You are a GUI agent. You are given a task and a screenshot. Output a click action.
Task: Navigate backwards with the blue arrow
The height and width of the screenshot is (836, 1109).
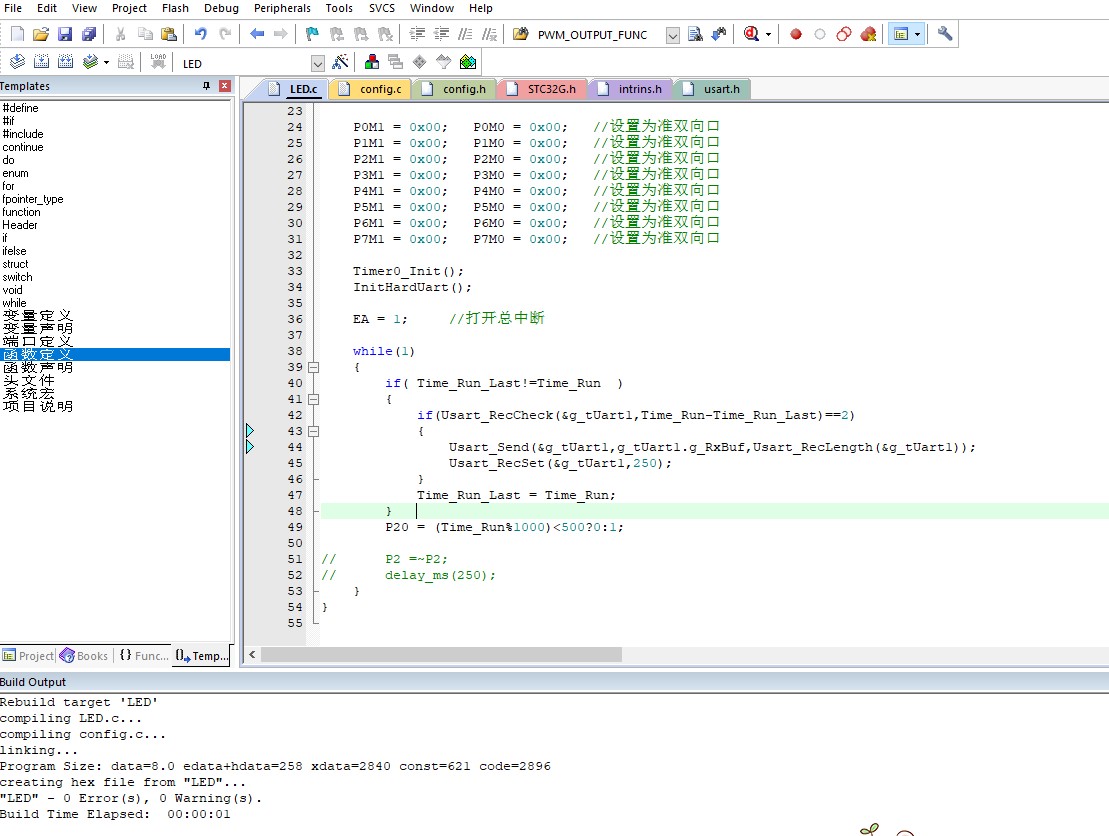tap(257, 34)
